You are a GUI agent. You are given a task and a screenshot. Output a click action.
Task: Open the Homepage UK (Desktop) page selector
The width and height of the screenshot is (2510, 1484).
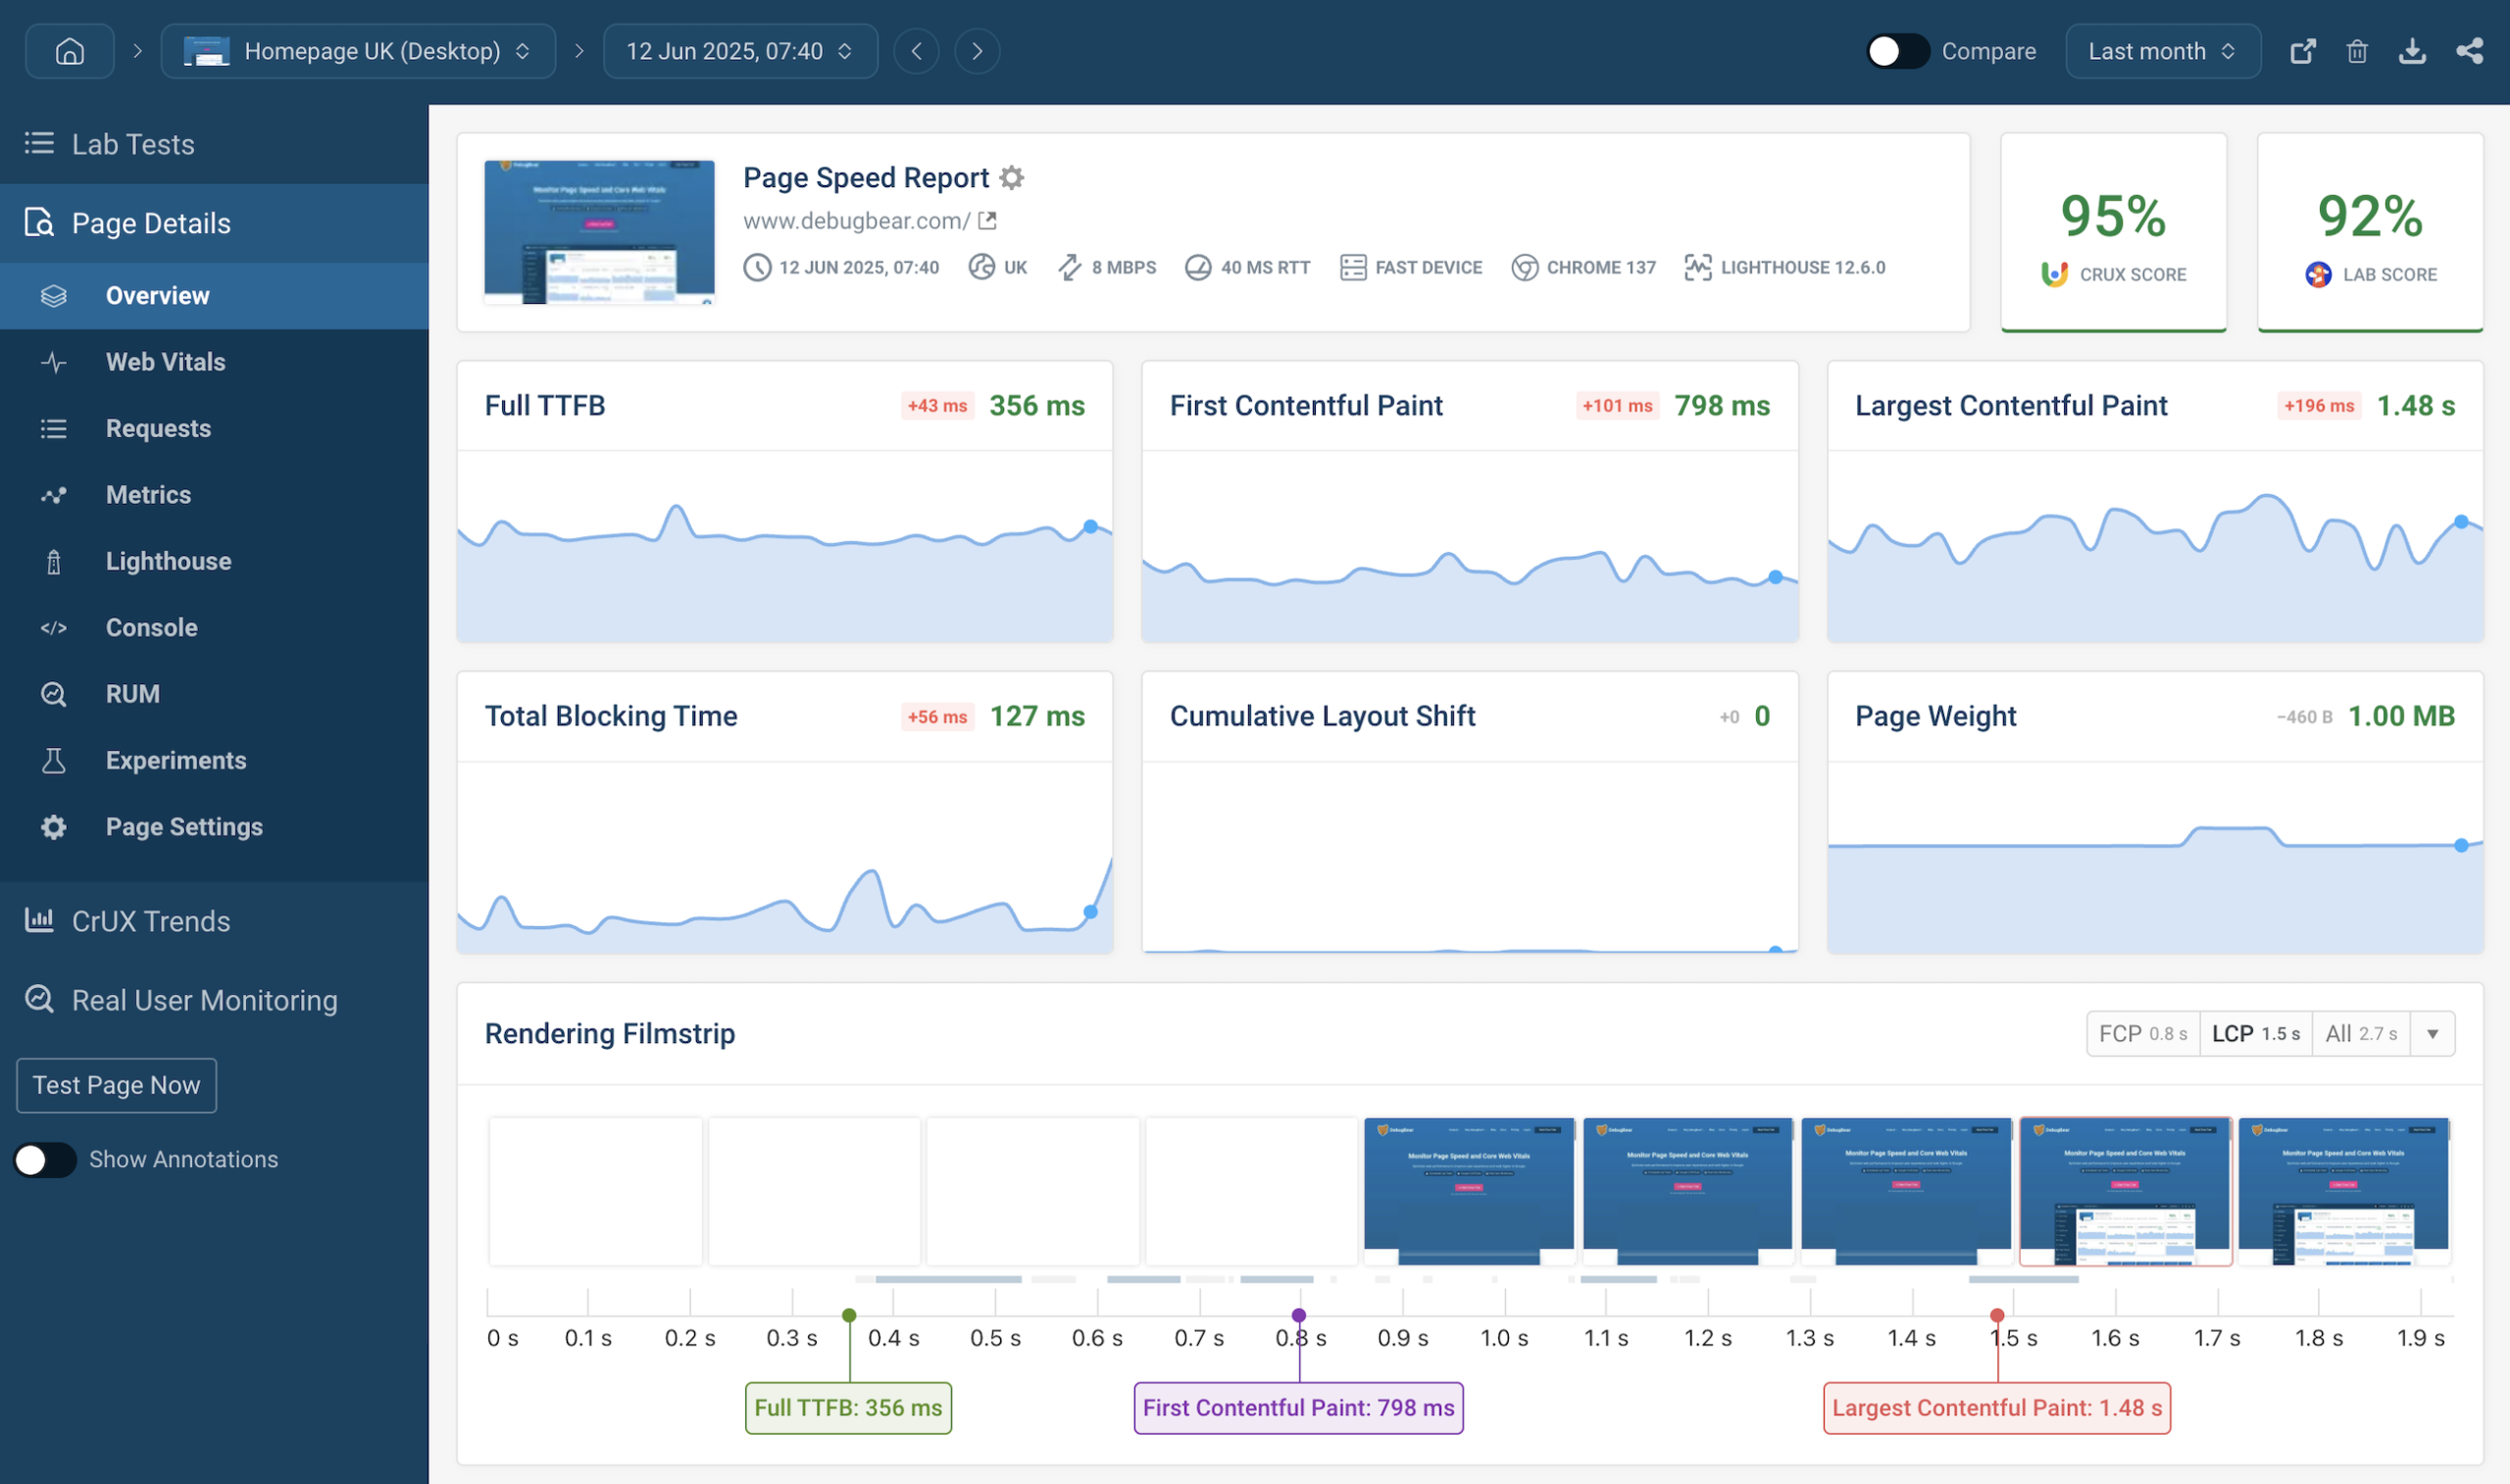(x=358, y=50)
